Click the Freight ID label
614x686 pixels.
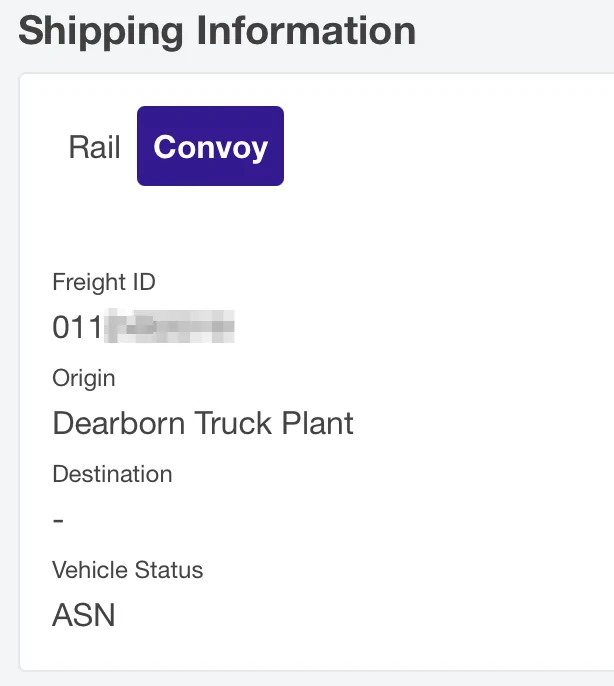104,283
